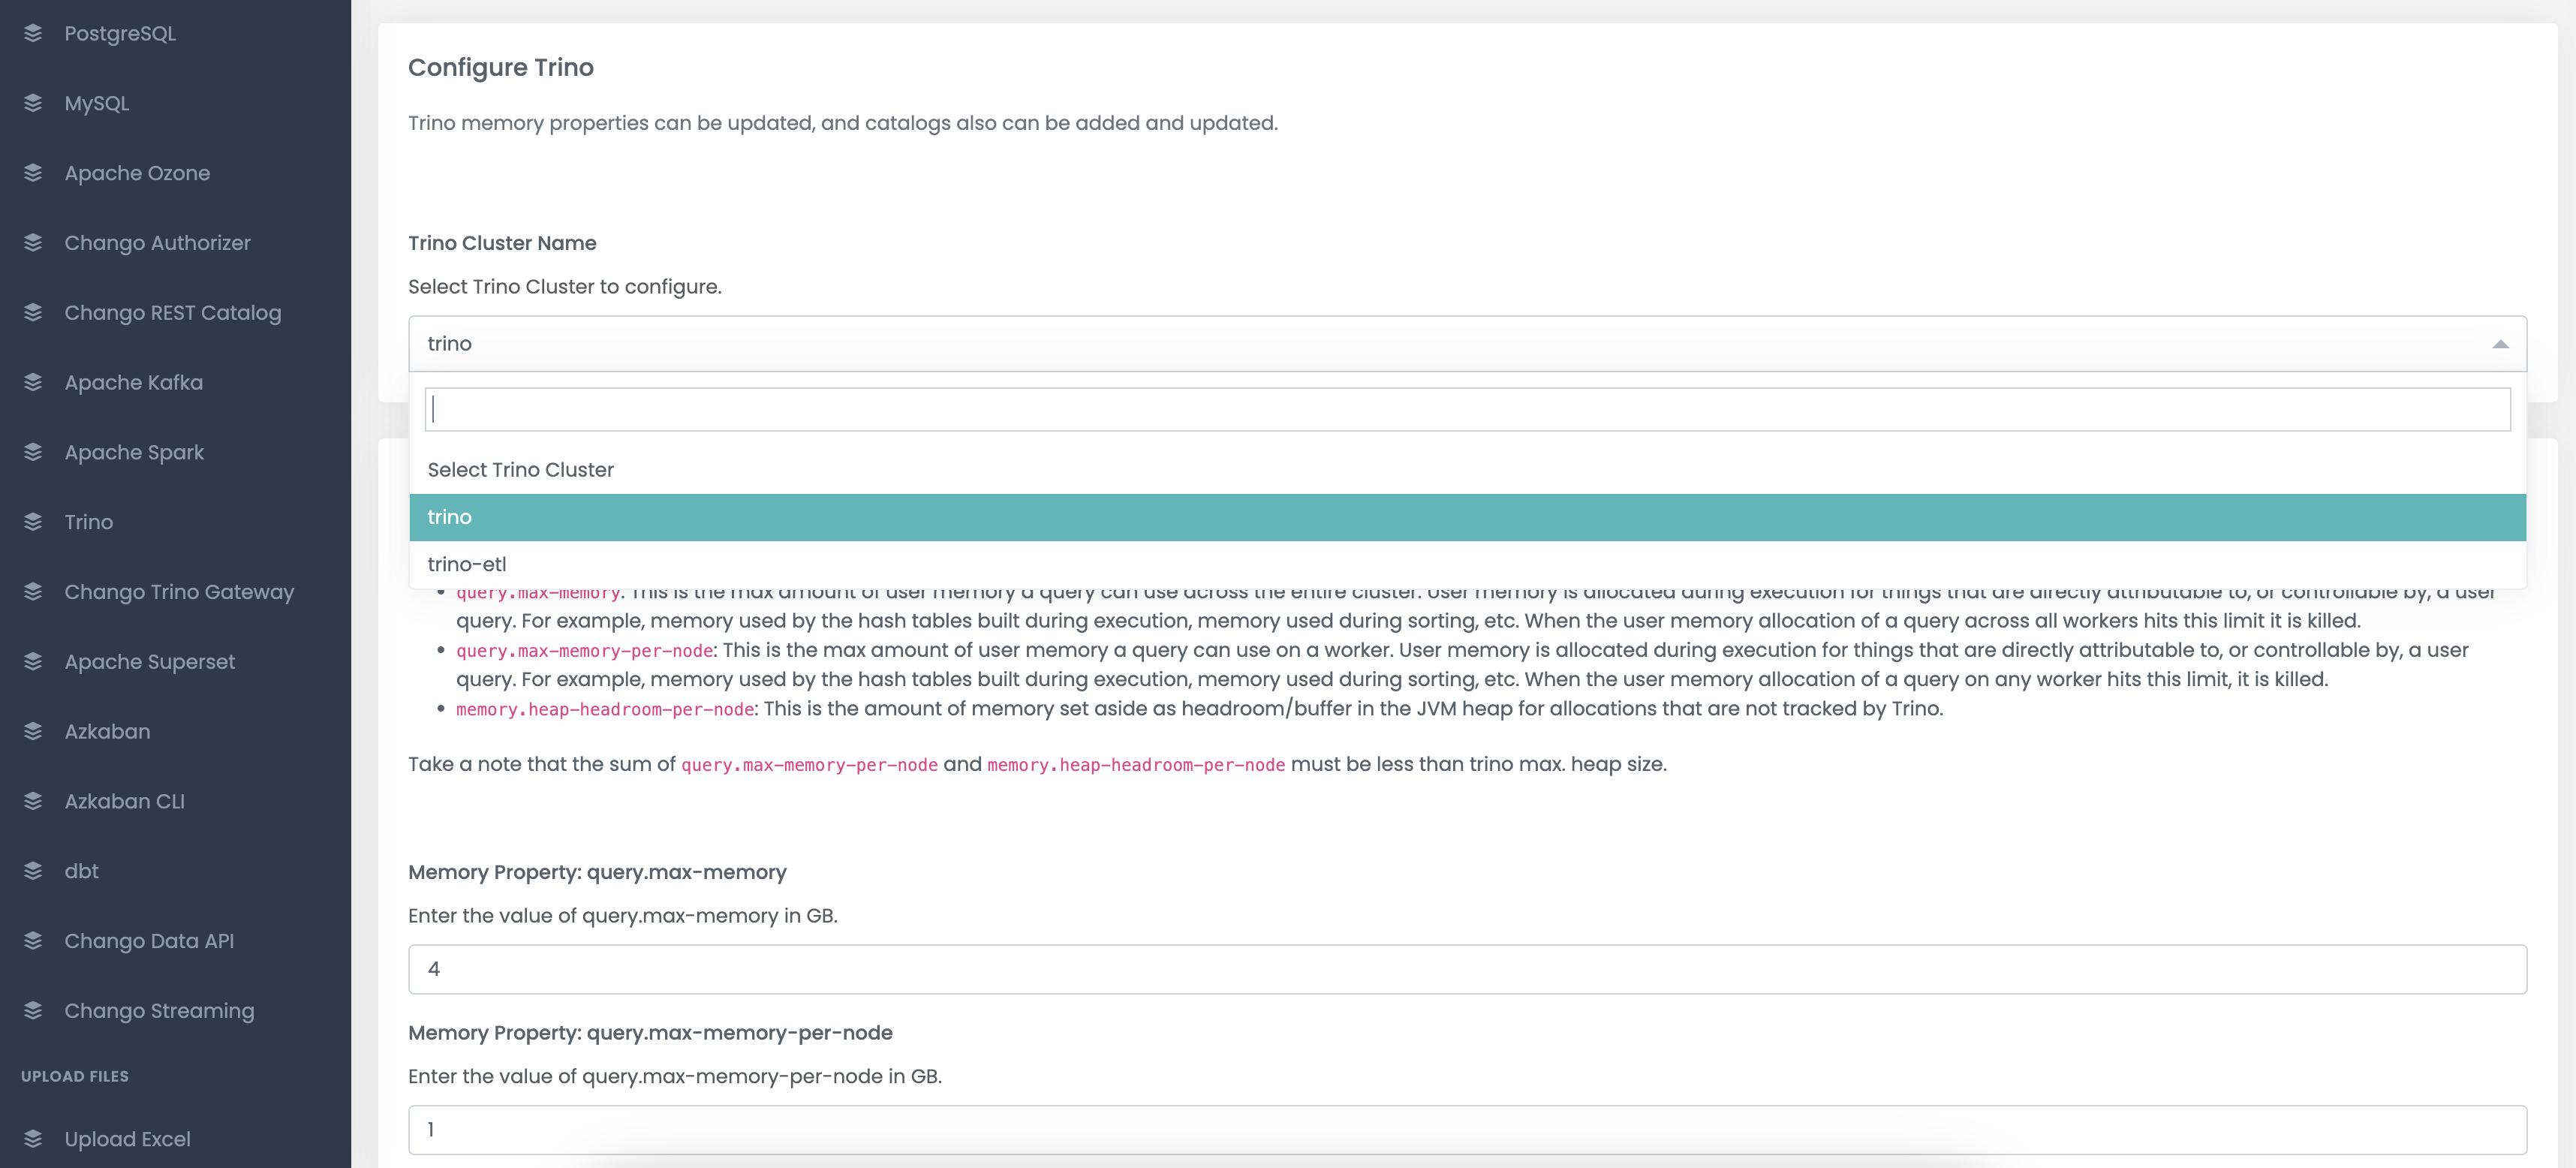Click the Trino cluster select box showing trino
This screenshot has width=2576, height=1168.
tap(1467, 344)
